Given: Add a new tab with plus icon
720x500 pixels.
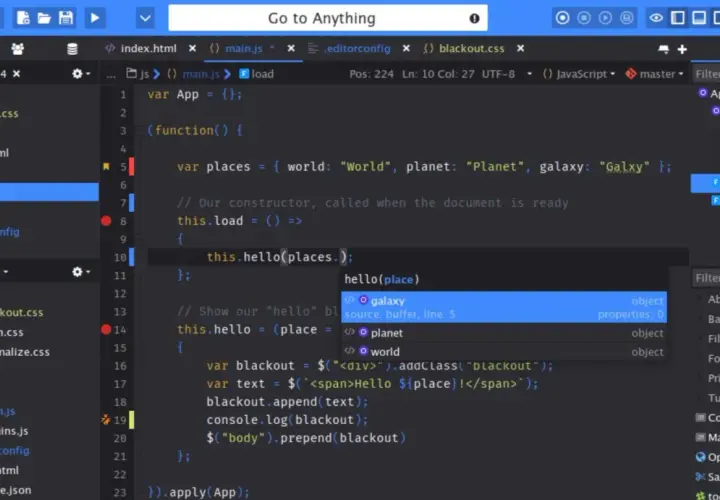Looking at the screenshot, I should tap(682, 49).
